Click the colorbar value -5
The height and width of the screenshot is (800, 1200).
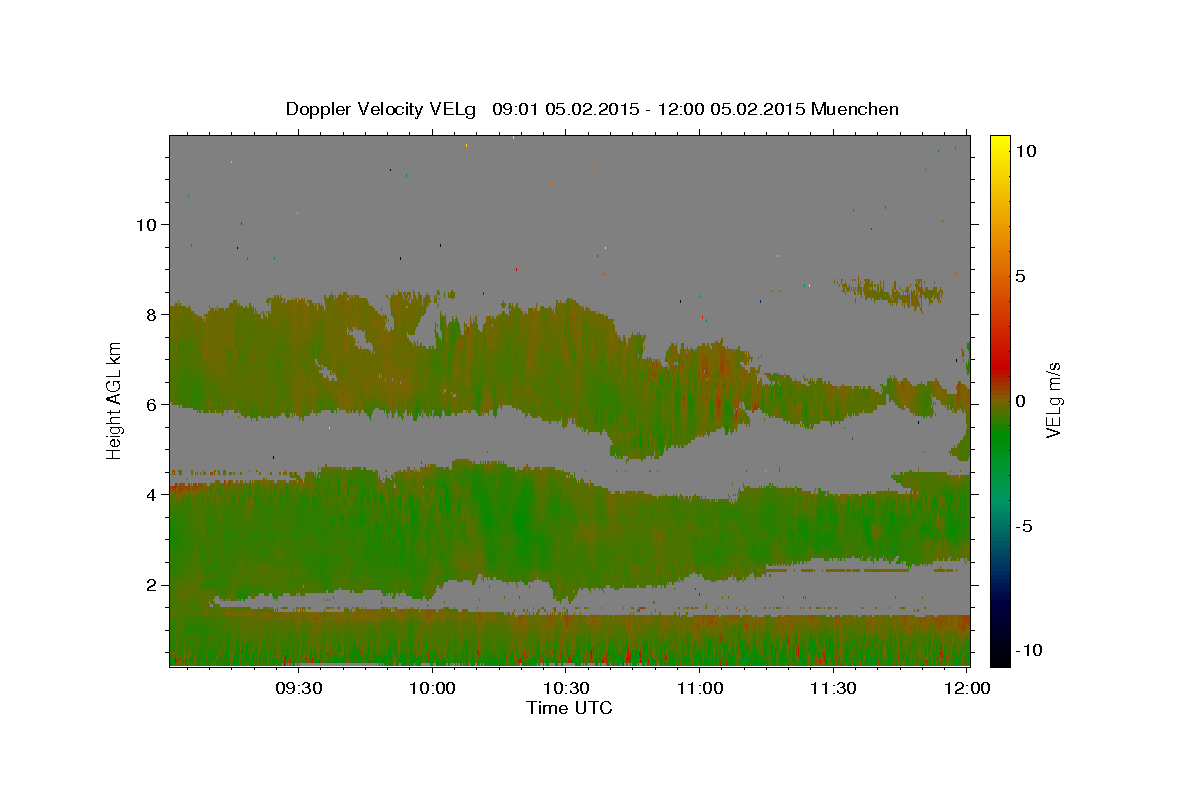click(1025, 526)
